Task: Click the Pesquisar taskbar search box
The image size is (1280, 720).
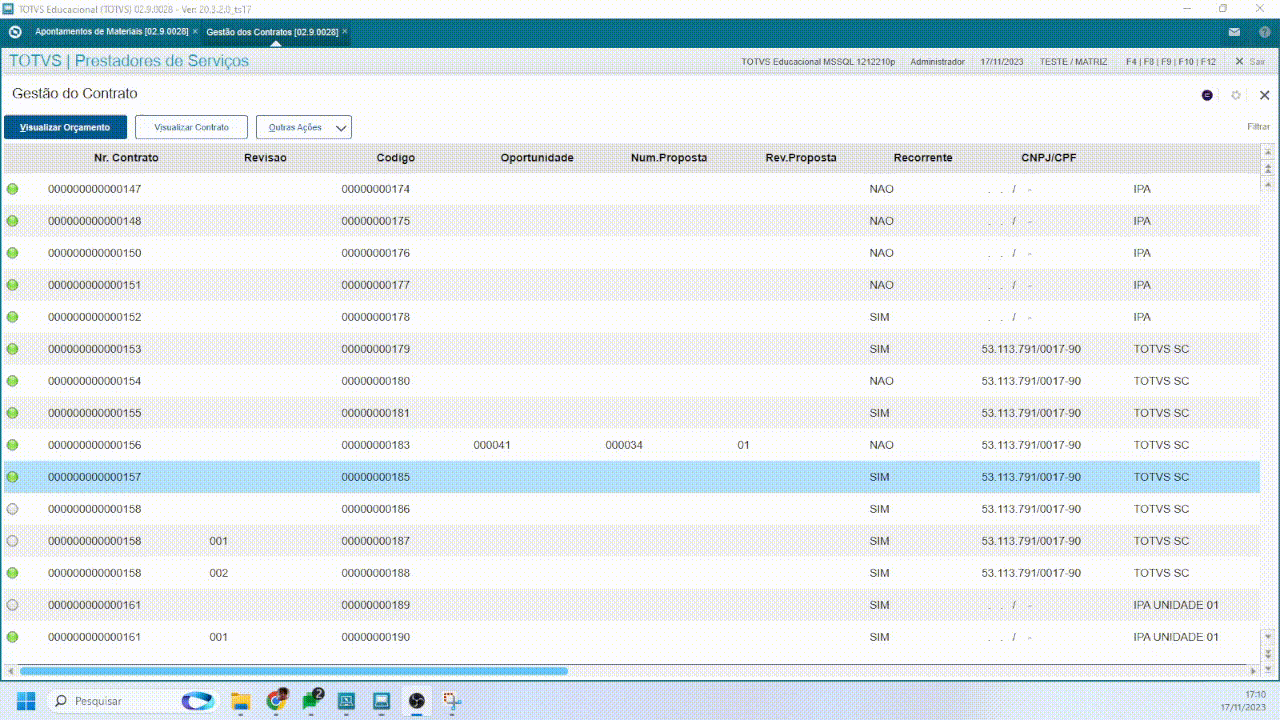Action: click(x=130, y=700)
